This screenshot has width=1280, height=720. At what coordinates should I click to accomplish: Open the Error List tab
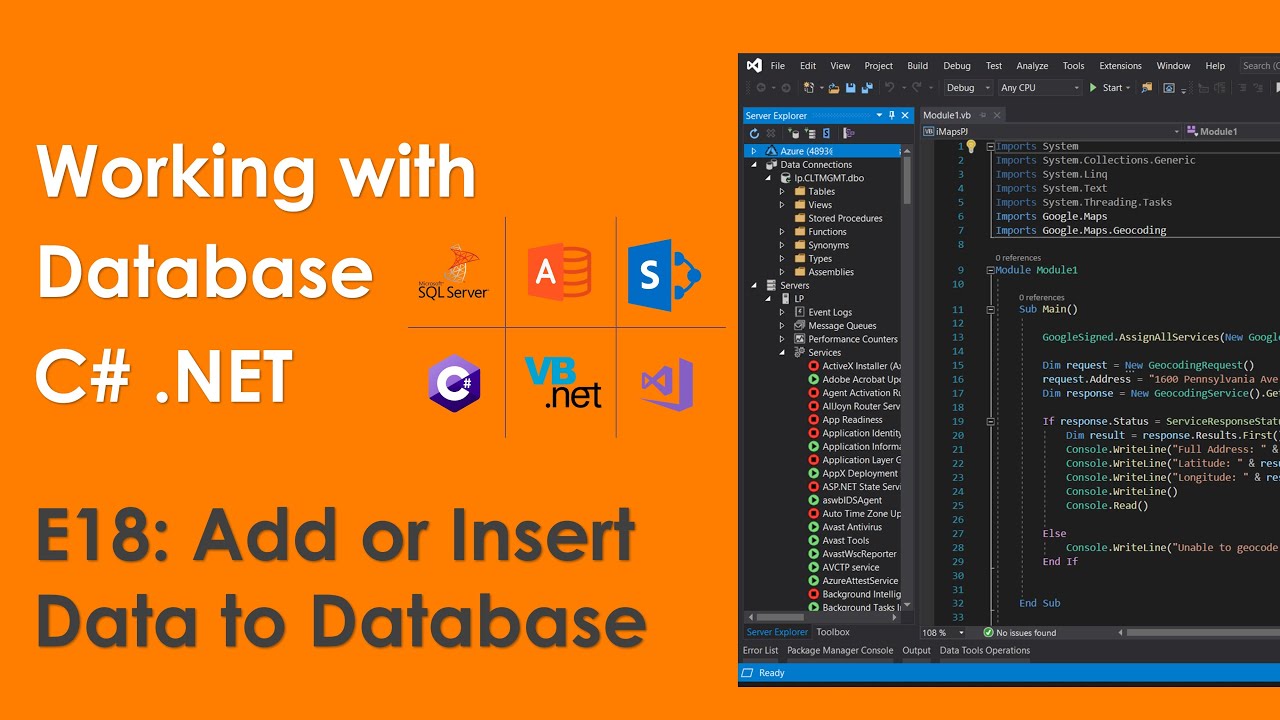pyautogui.click(x=760, y=650)
